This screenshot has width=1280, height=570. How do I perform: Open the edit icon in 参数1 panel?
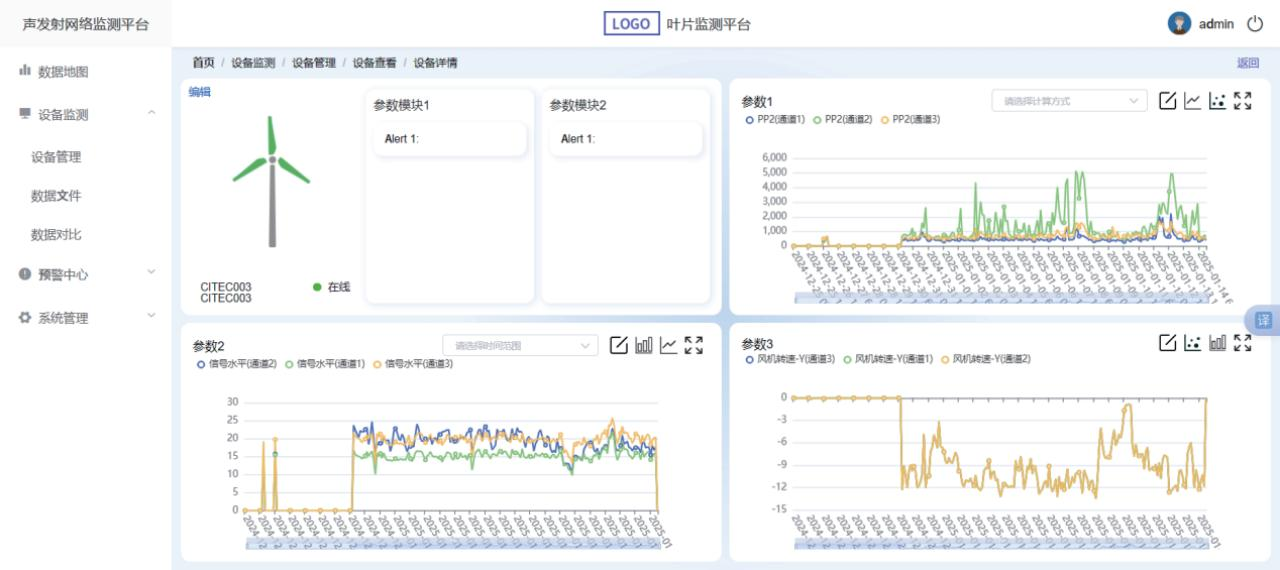click(x=1167, y=100)
